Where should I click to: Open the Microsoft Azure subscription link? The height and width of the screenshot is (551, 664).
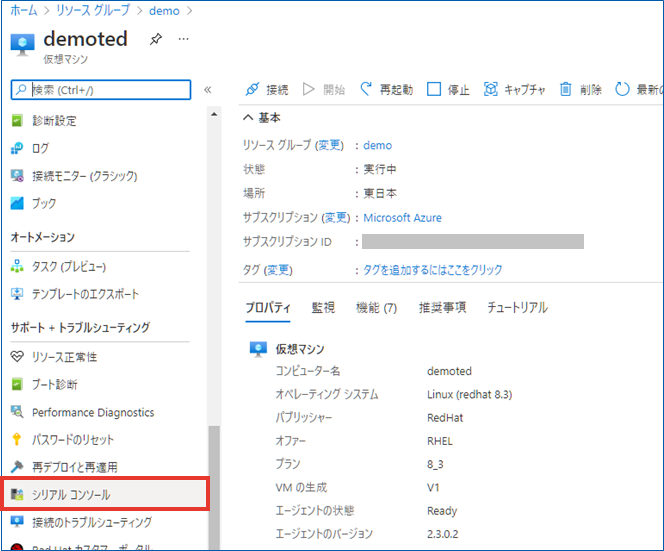[402, 218]
